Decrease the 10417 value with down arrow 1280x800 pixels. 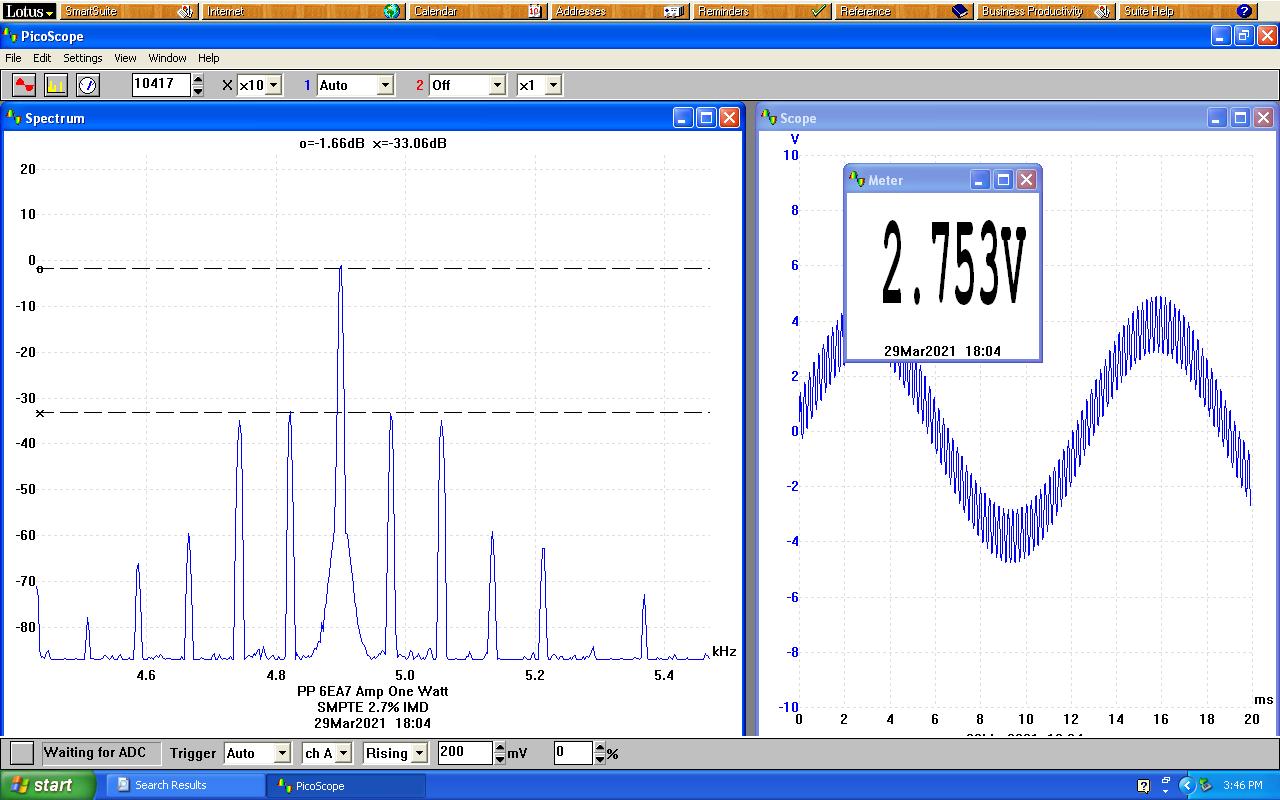tap(198, 91)
